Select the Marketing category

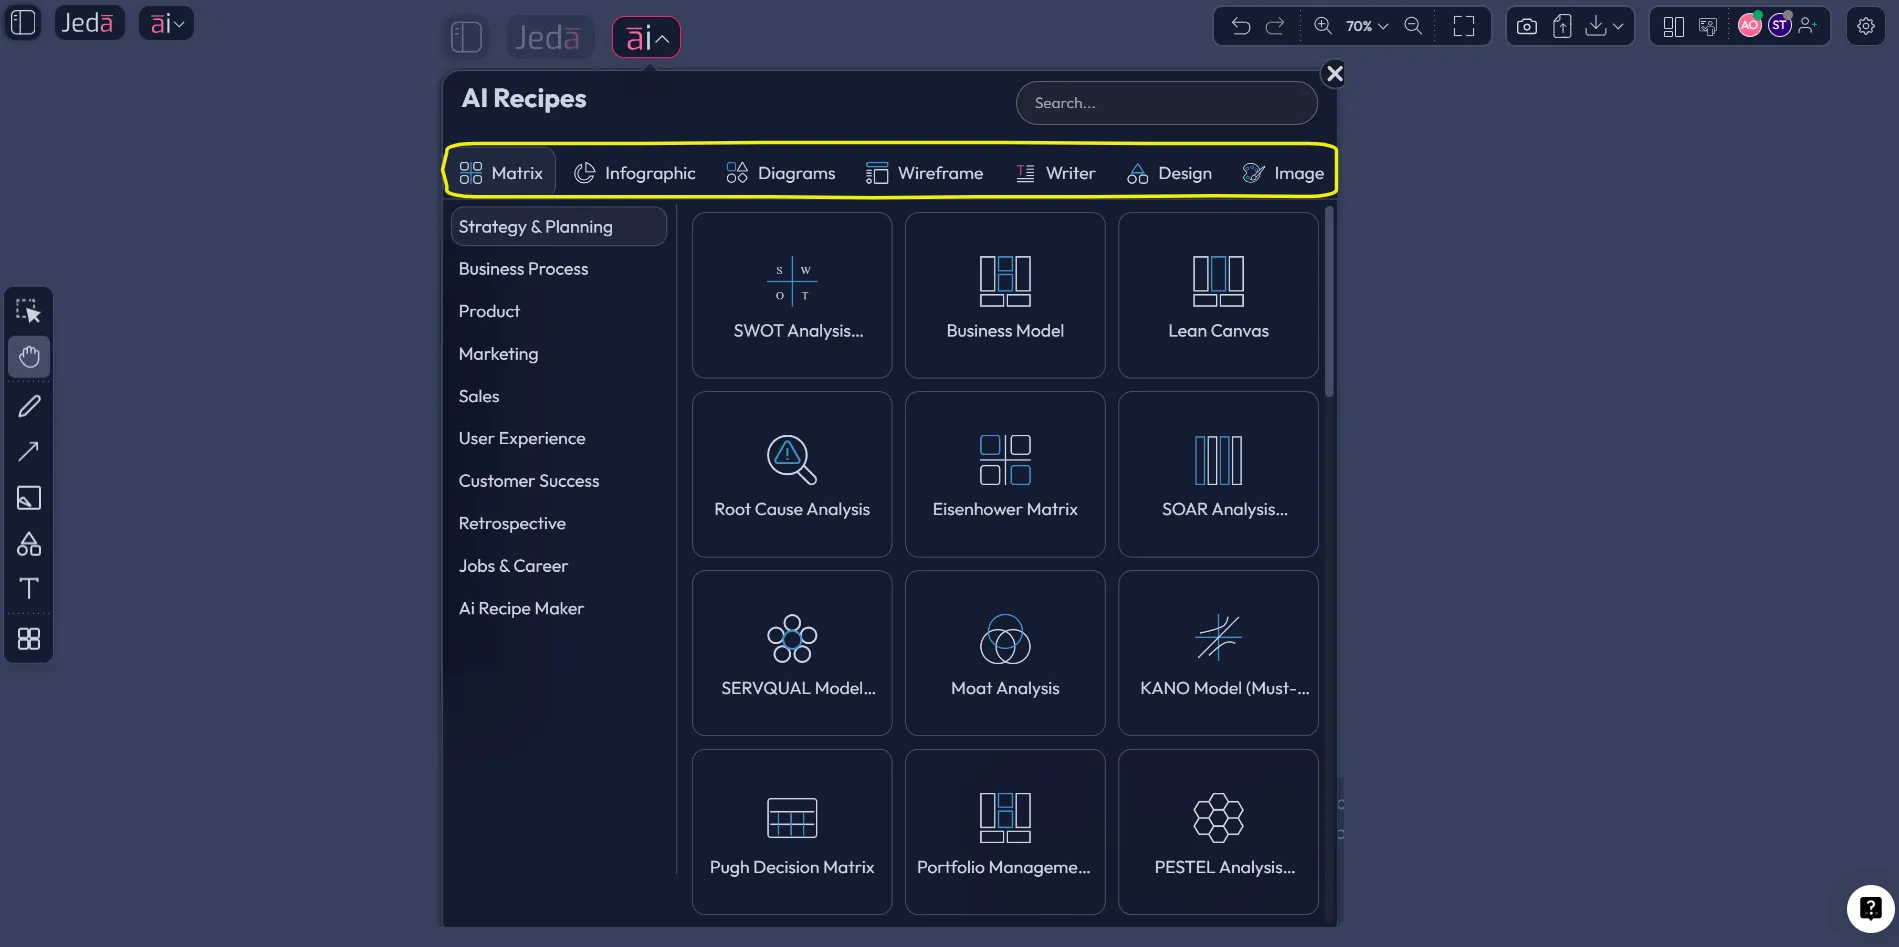tap(498, 354)
